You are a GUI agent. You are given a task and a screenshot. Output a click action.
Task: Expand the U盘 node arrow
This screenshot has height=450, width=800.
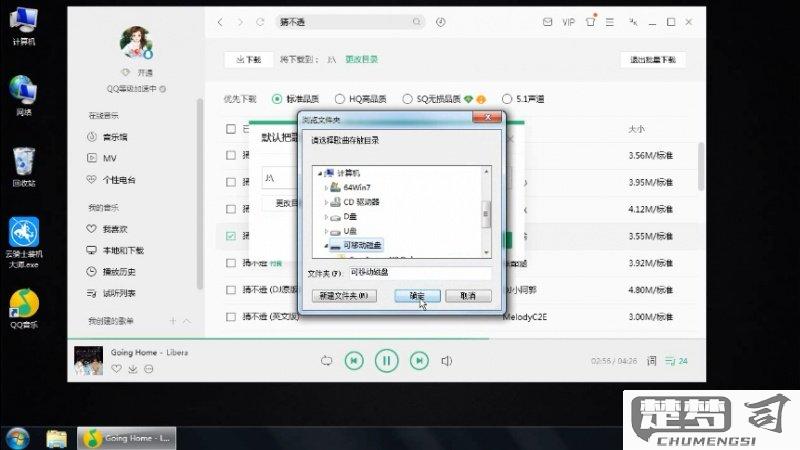click(x=326, y=231)
